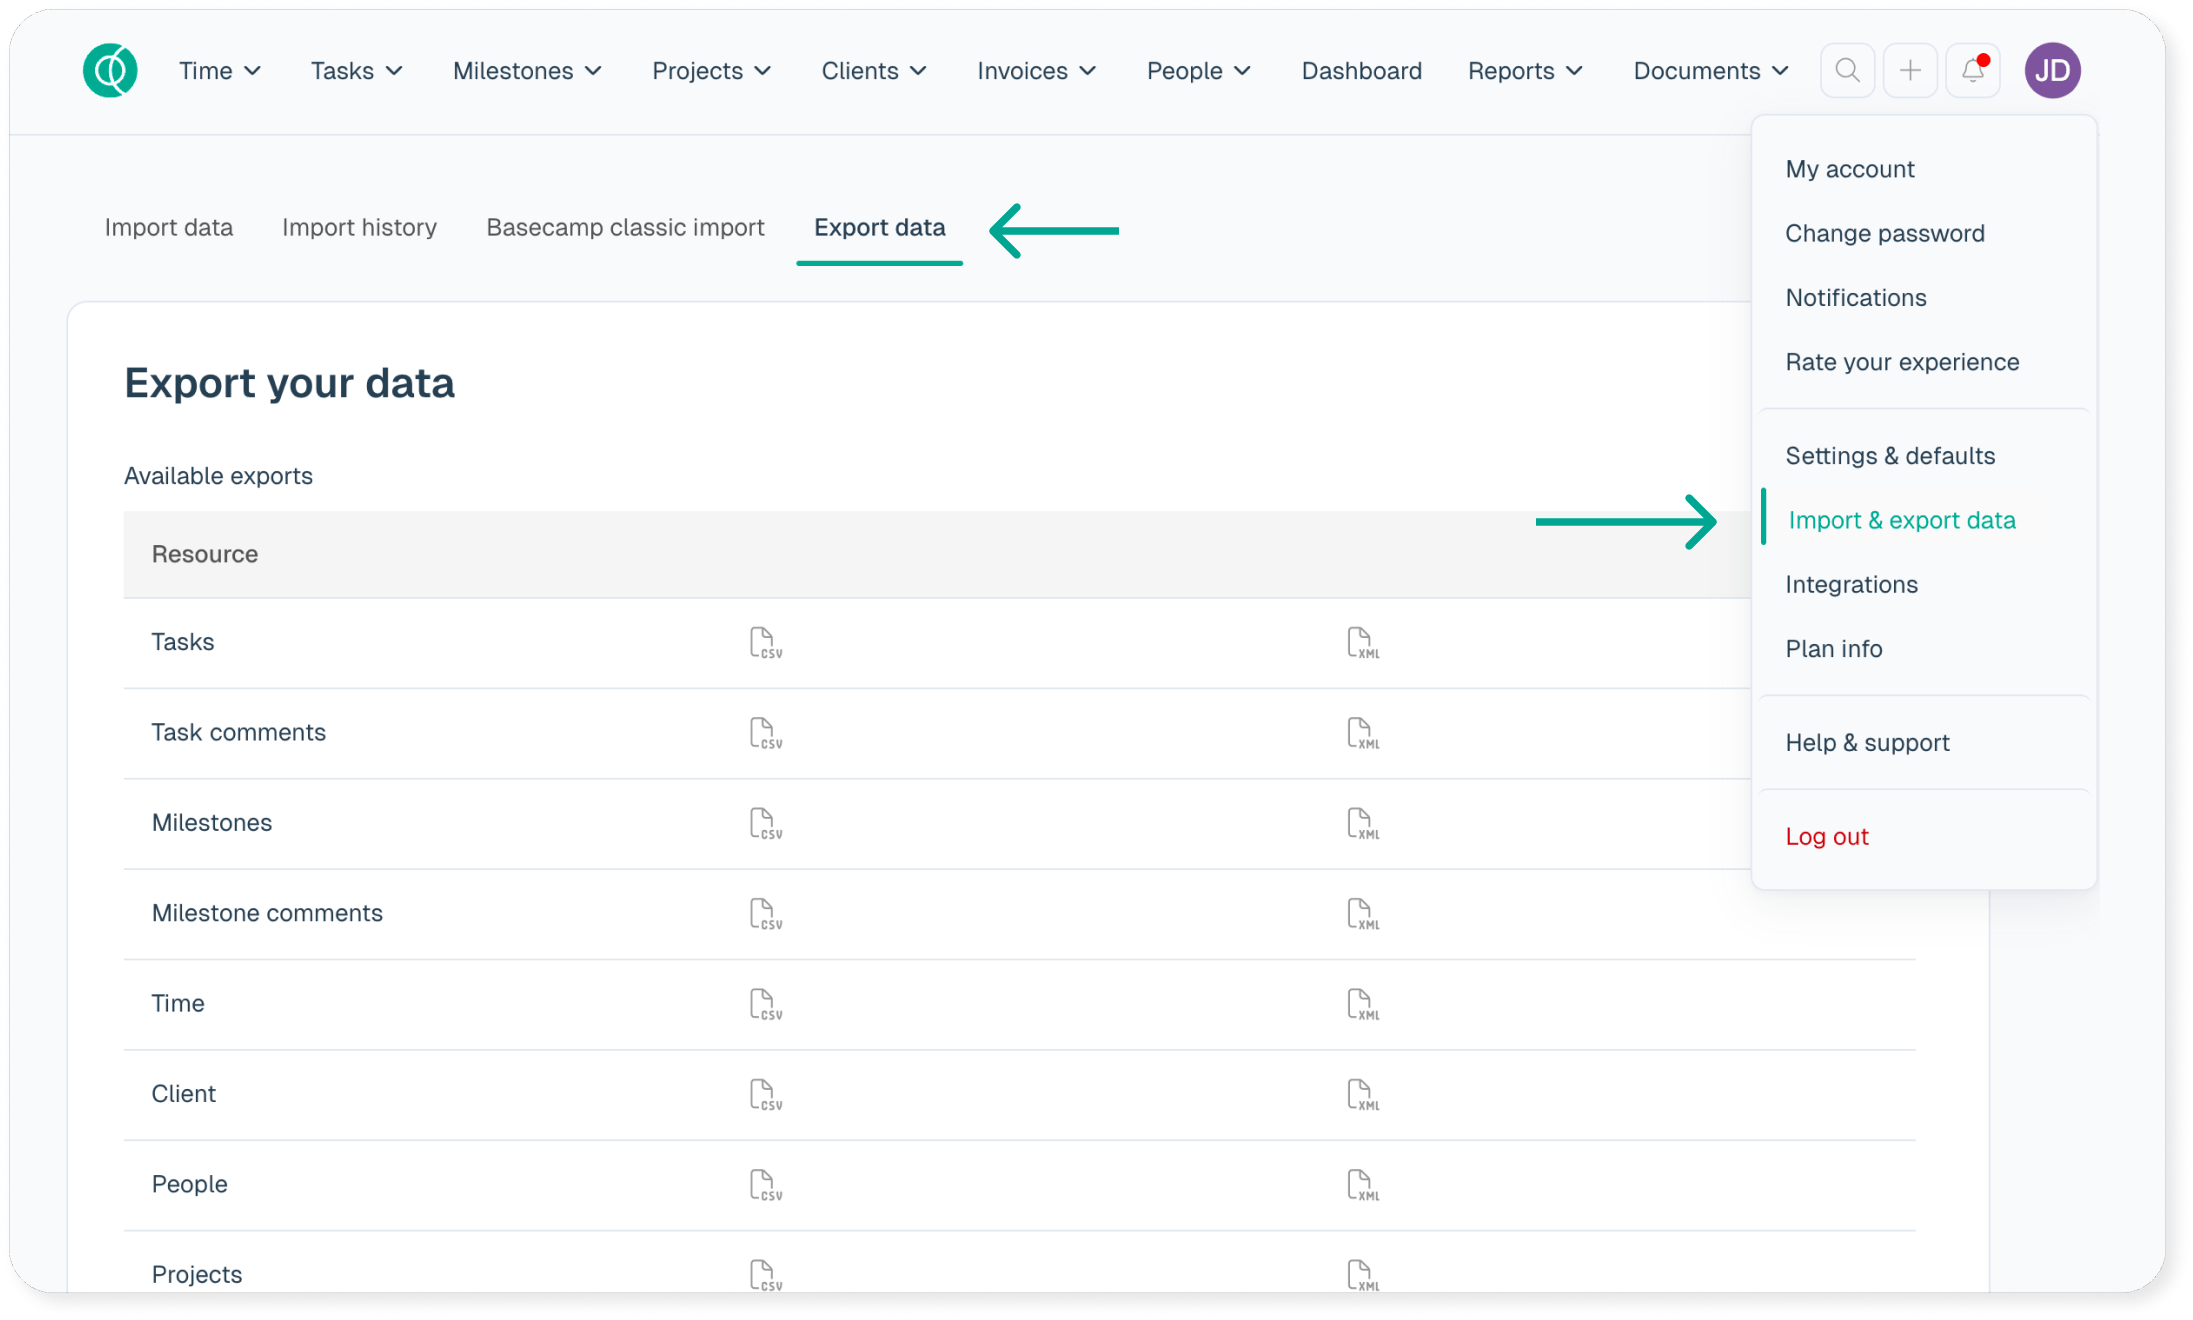Expand the Time dropdown menu
Image resolution: width=2193 pixels, height=1320 pixels.
tap(219, 71)
